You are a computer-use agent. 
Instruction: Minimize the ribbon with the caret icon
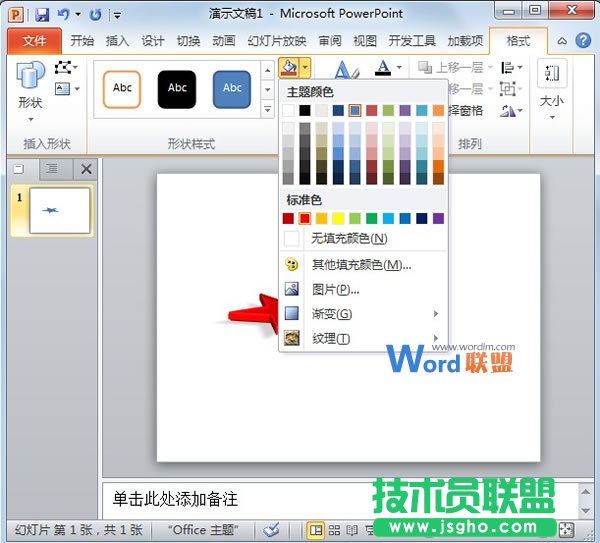(562, 41)
